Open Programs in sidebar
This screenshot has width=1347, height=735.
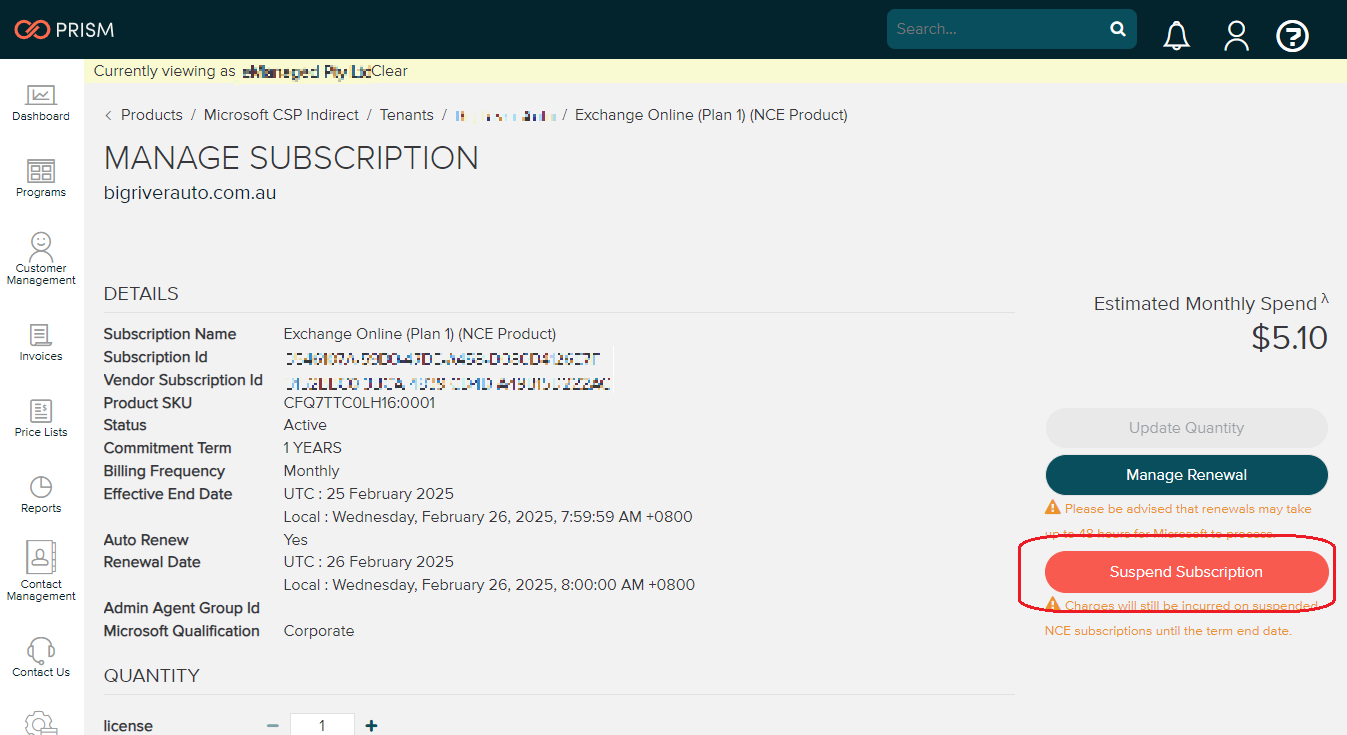[x=41, y=179]
